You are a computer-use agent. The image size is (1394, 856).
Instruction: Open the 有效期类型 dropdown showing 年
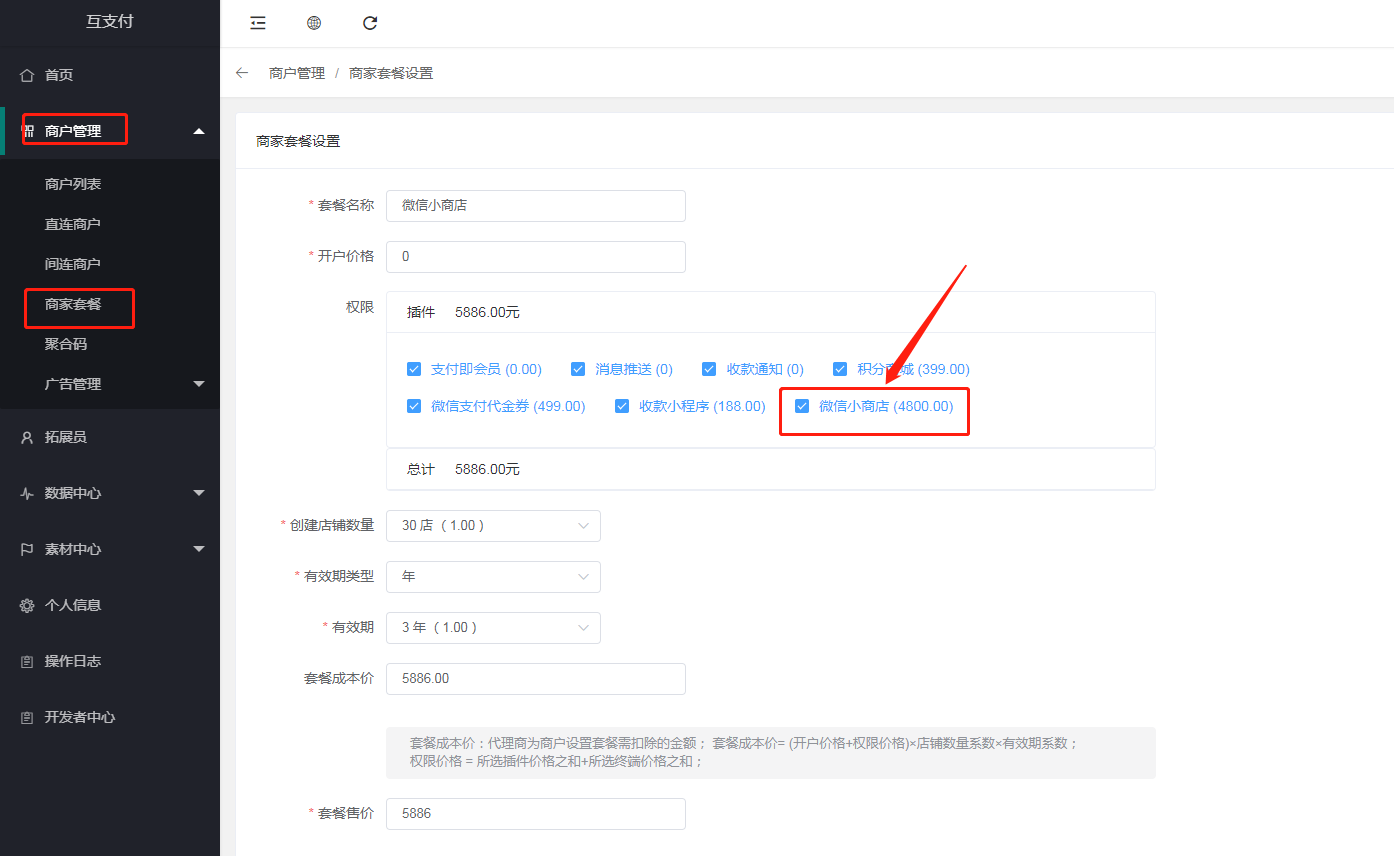click(493, 576)
